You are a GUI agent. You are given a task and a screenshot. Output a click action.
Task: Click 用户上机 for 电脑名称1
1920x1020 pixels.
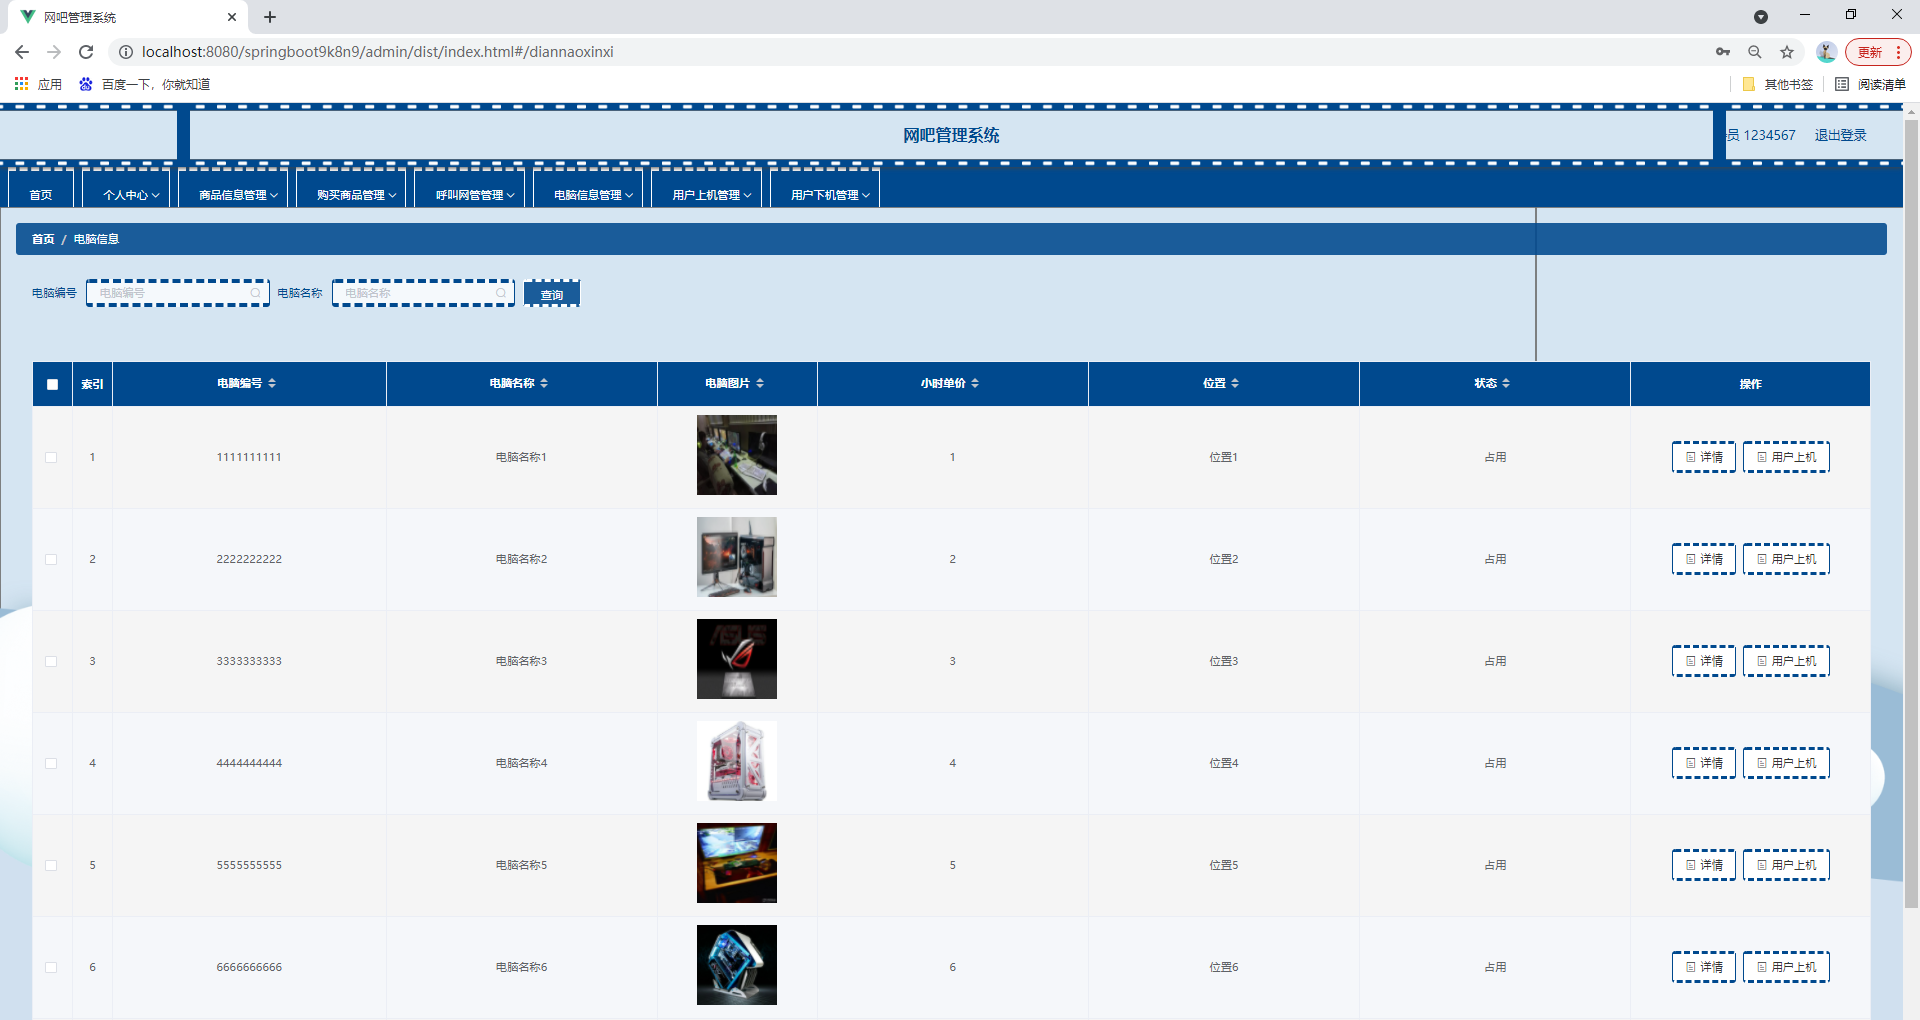[x=1786, y=457]
